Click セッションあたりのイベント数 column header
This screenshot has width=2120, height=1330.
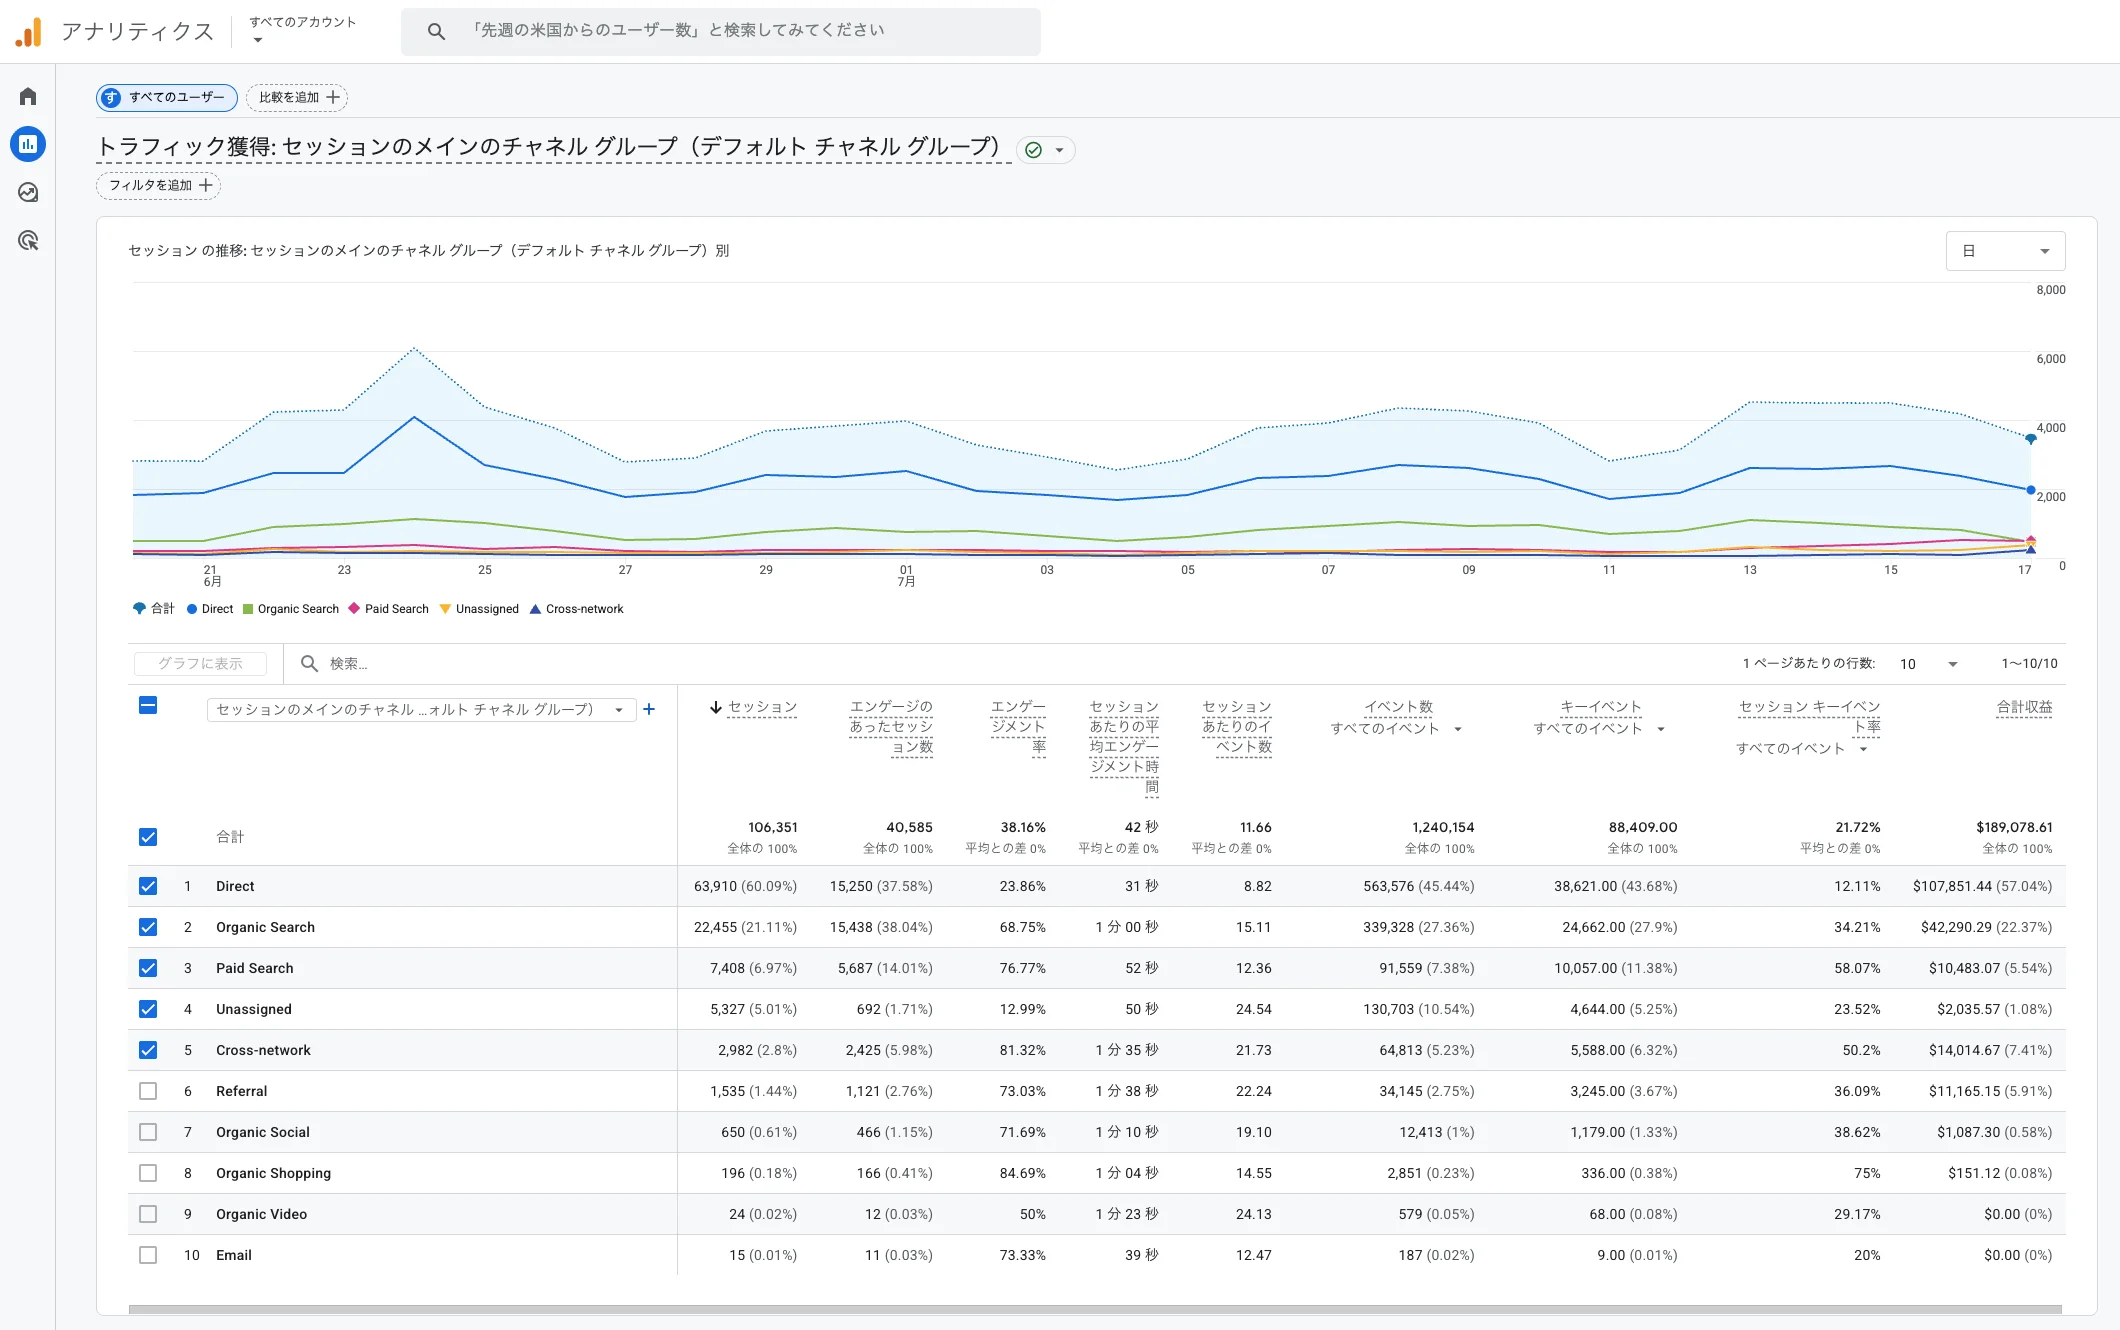pyautogui.click(x=1237, y=726)
